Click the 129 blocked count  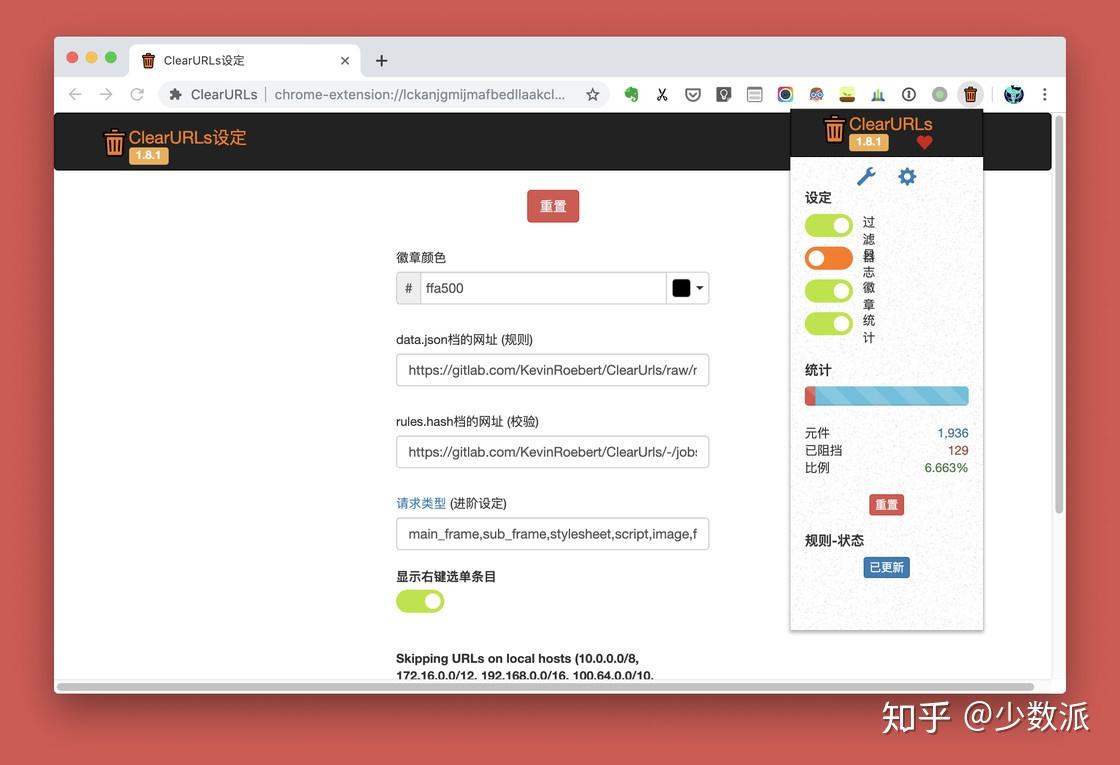pos(958,451)
